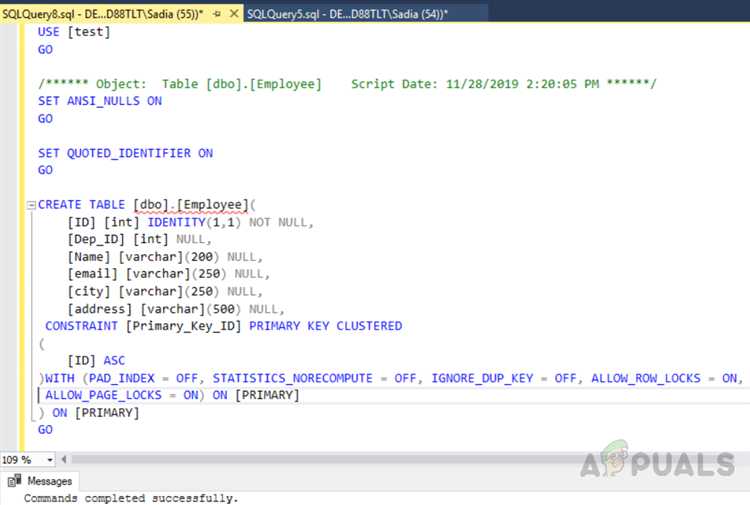Close the SQLQuery8.sql tab
This screenshot has width=750, height=505.
click(x=234, y=14)
